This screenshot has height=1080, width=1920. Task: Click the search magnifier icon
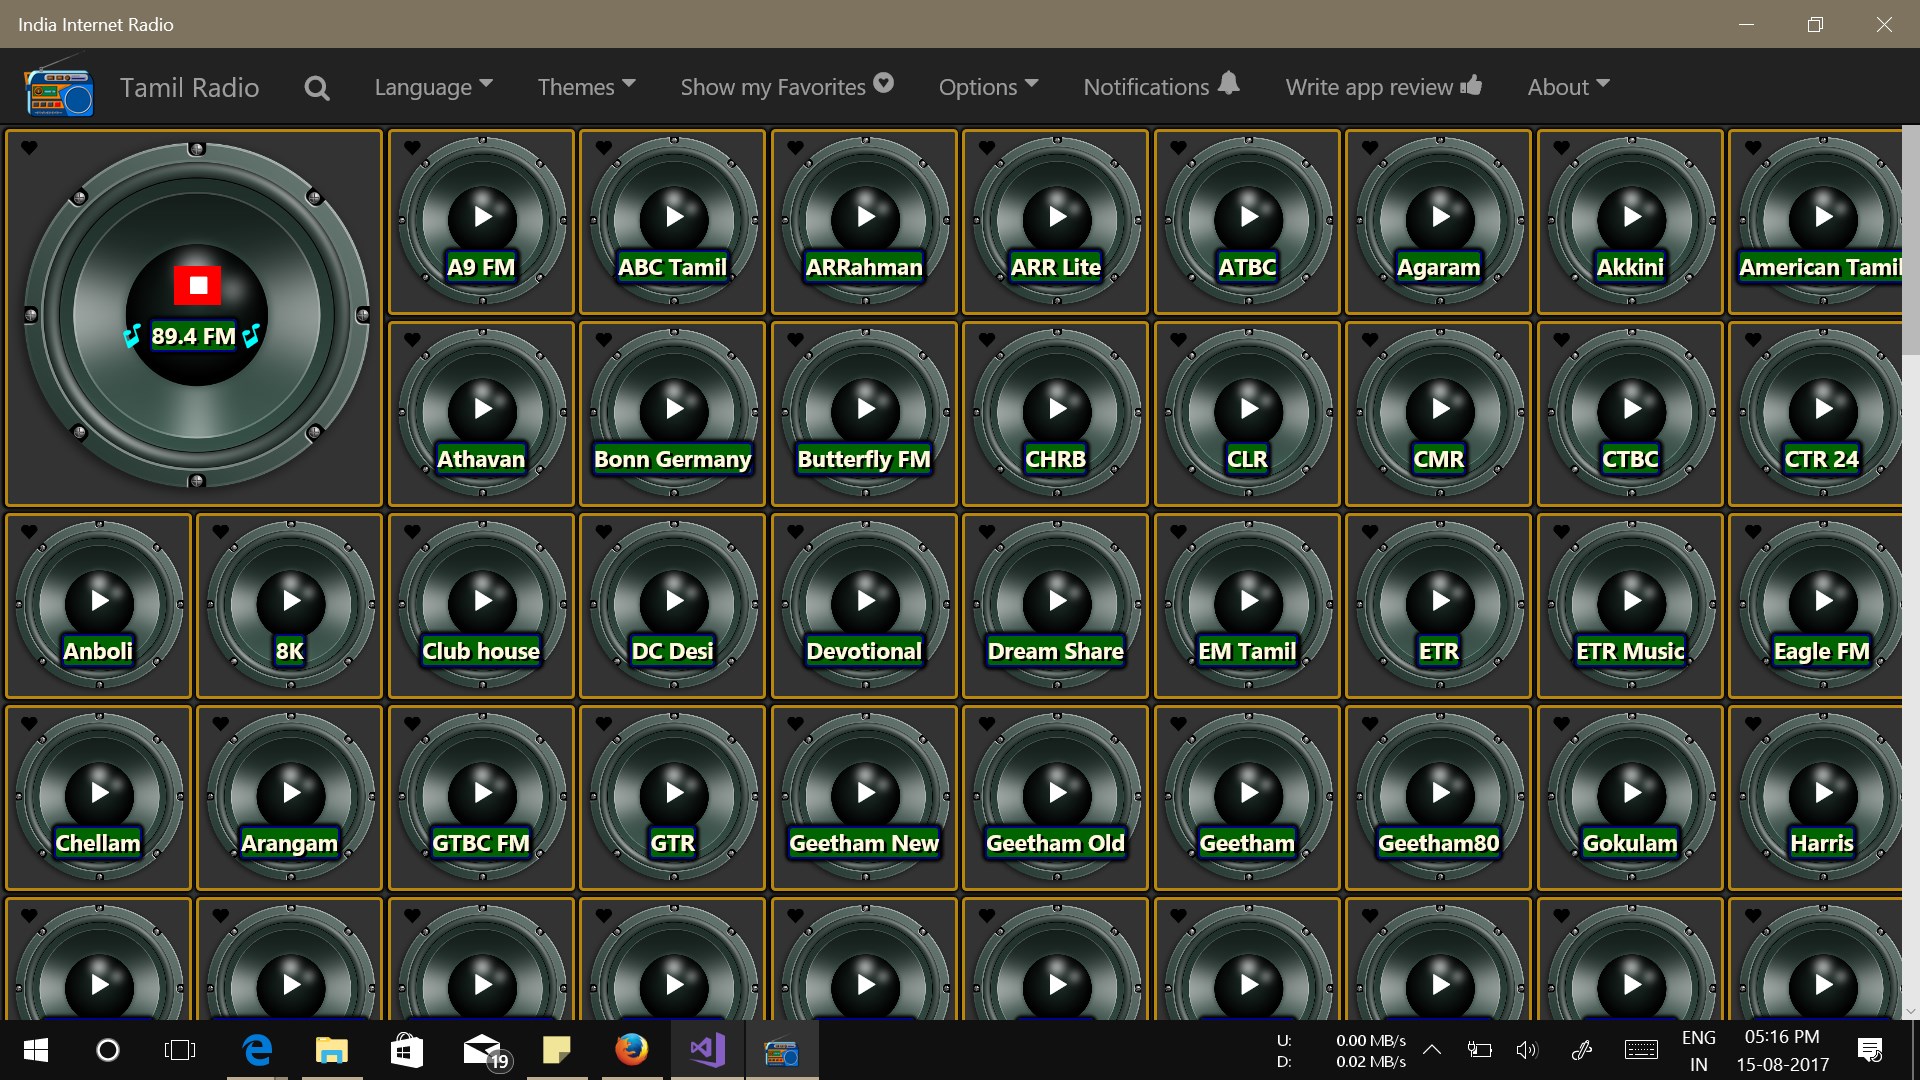point(317,88)
